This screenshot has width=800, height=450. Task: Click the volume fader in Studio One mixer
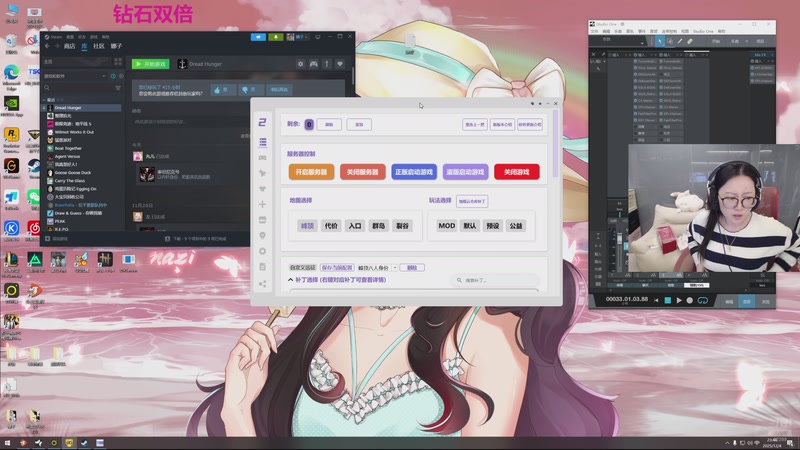620,240
